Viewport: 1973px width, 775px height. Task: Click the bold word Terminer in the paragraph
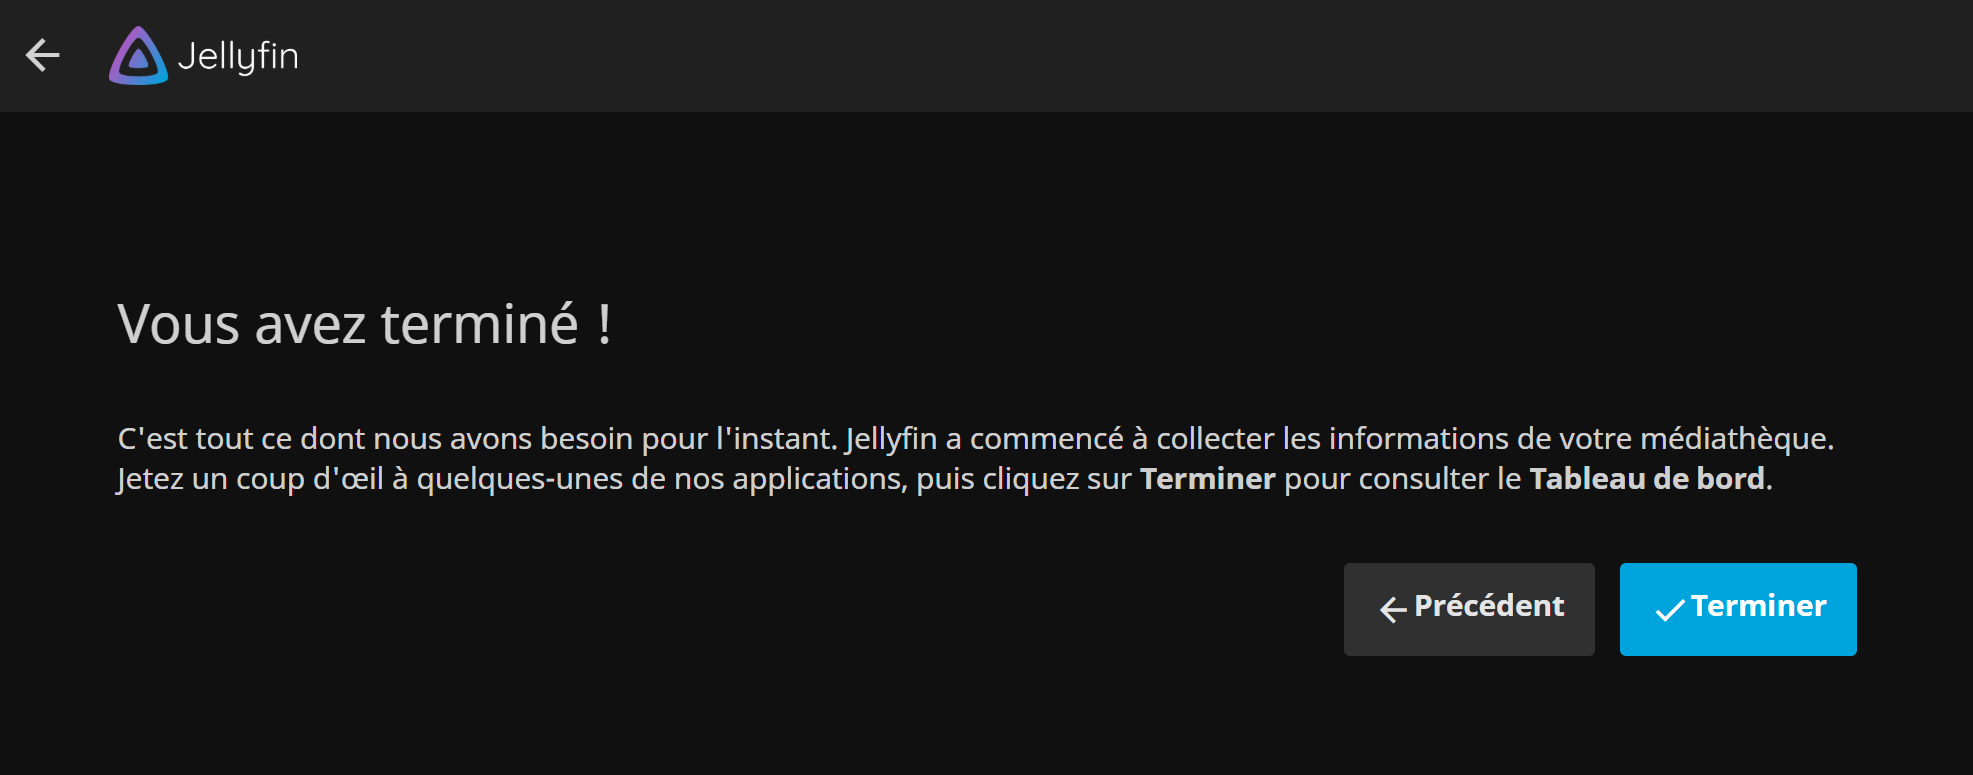(x=1208, y=479)
